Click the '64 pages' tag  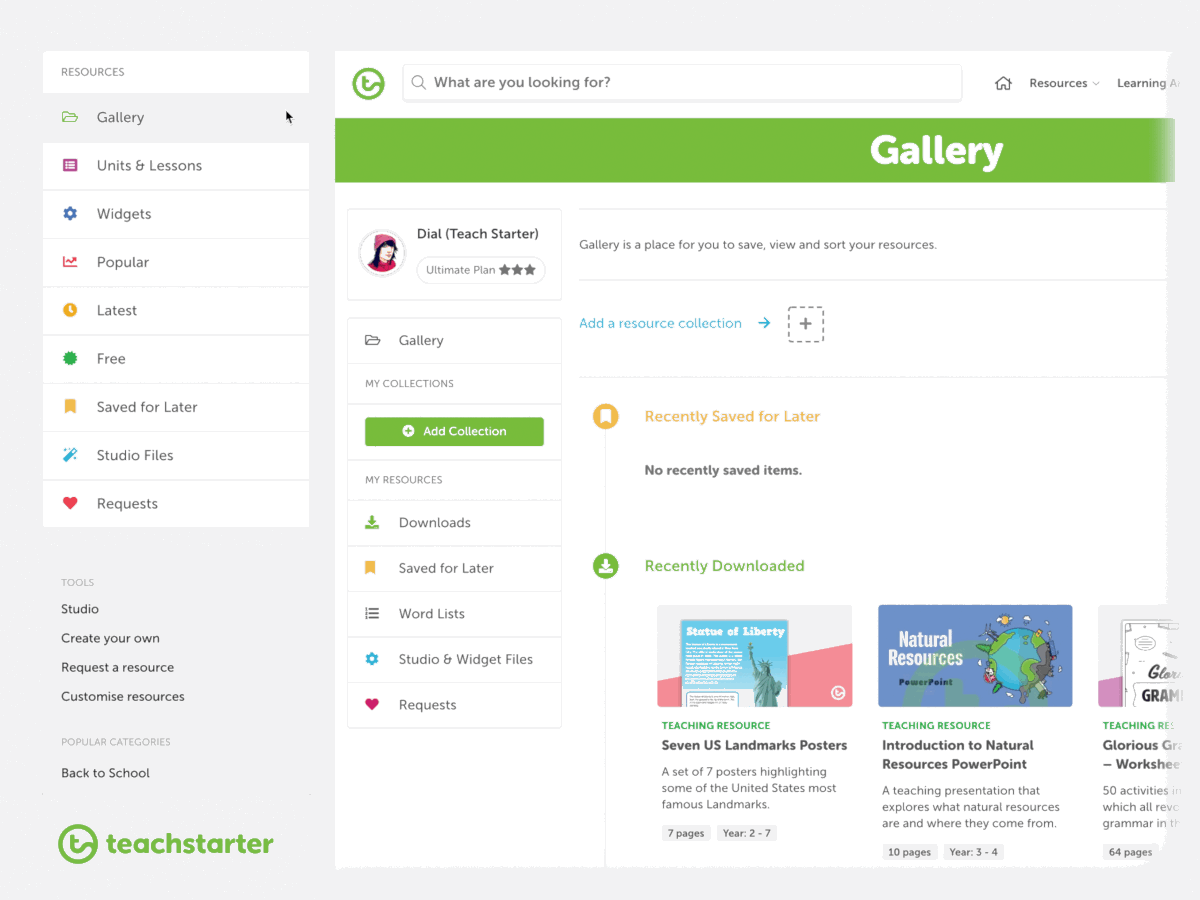tap(1130, 852)
